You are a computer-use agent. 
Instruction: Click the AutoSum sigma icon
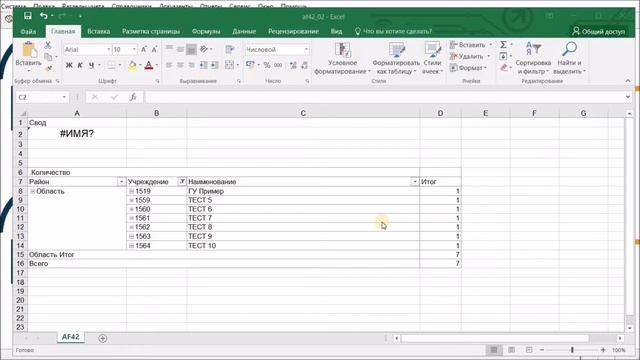pyautogui.click(x=503, y=44)
